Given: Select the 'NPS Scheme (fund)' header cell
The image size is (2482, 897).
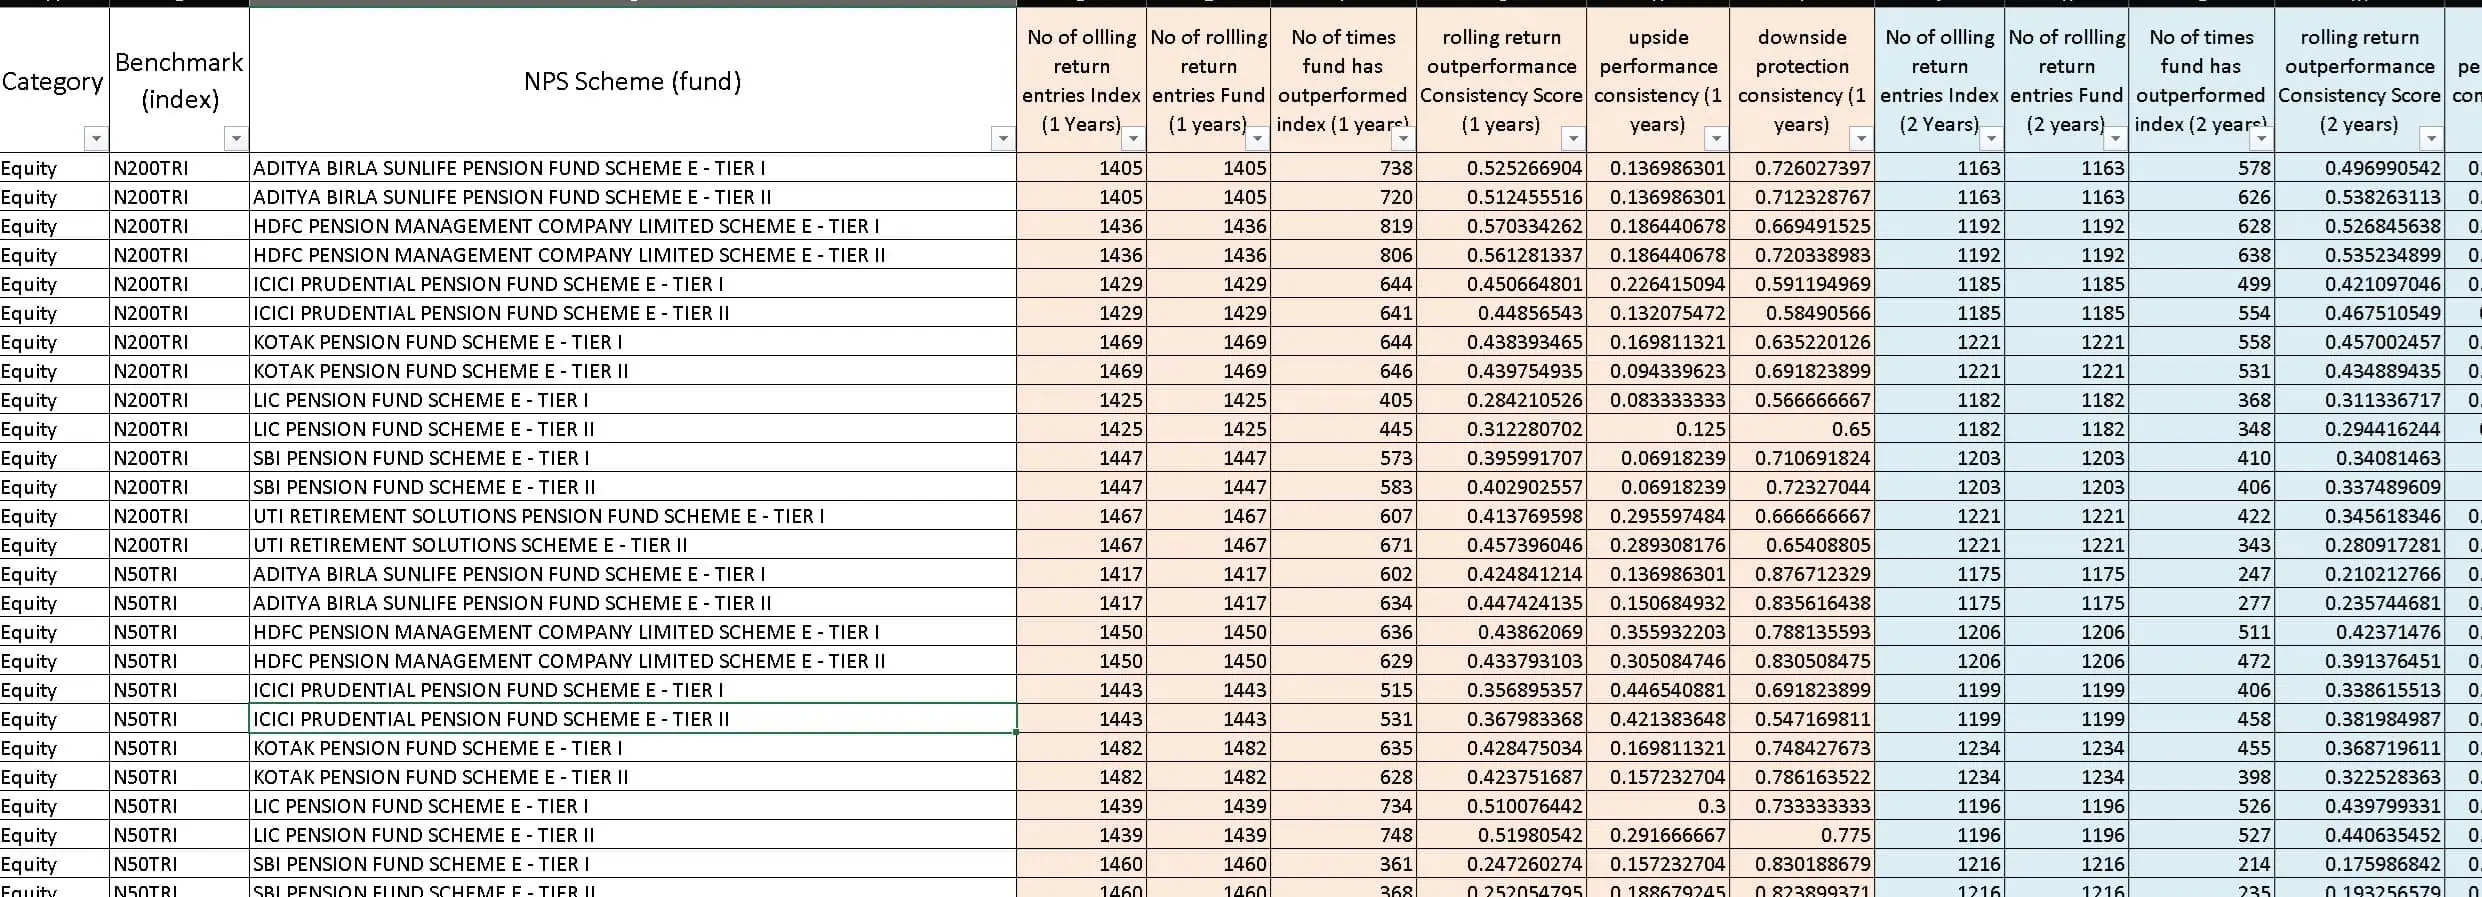Looking at the screenshot, I should pos(632,81).
